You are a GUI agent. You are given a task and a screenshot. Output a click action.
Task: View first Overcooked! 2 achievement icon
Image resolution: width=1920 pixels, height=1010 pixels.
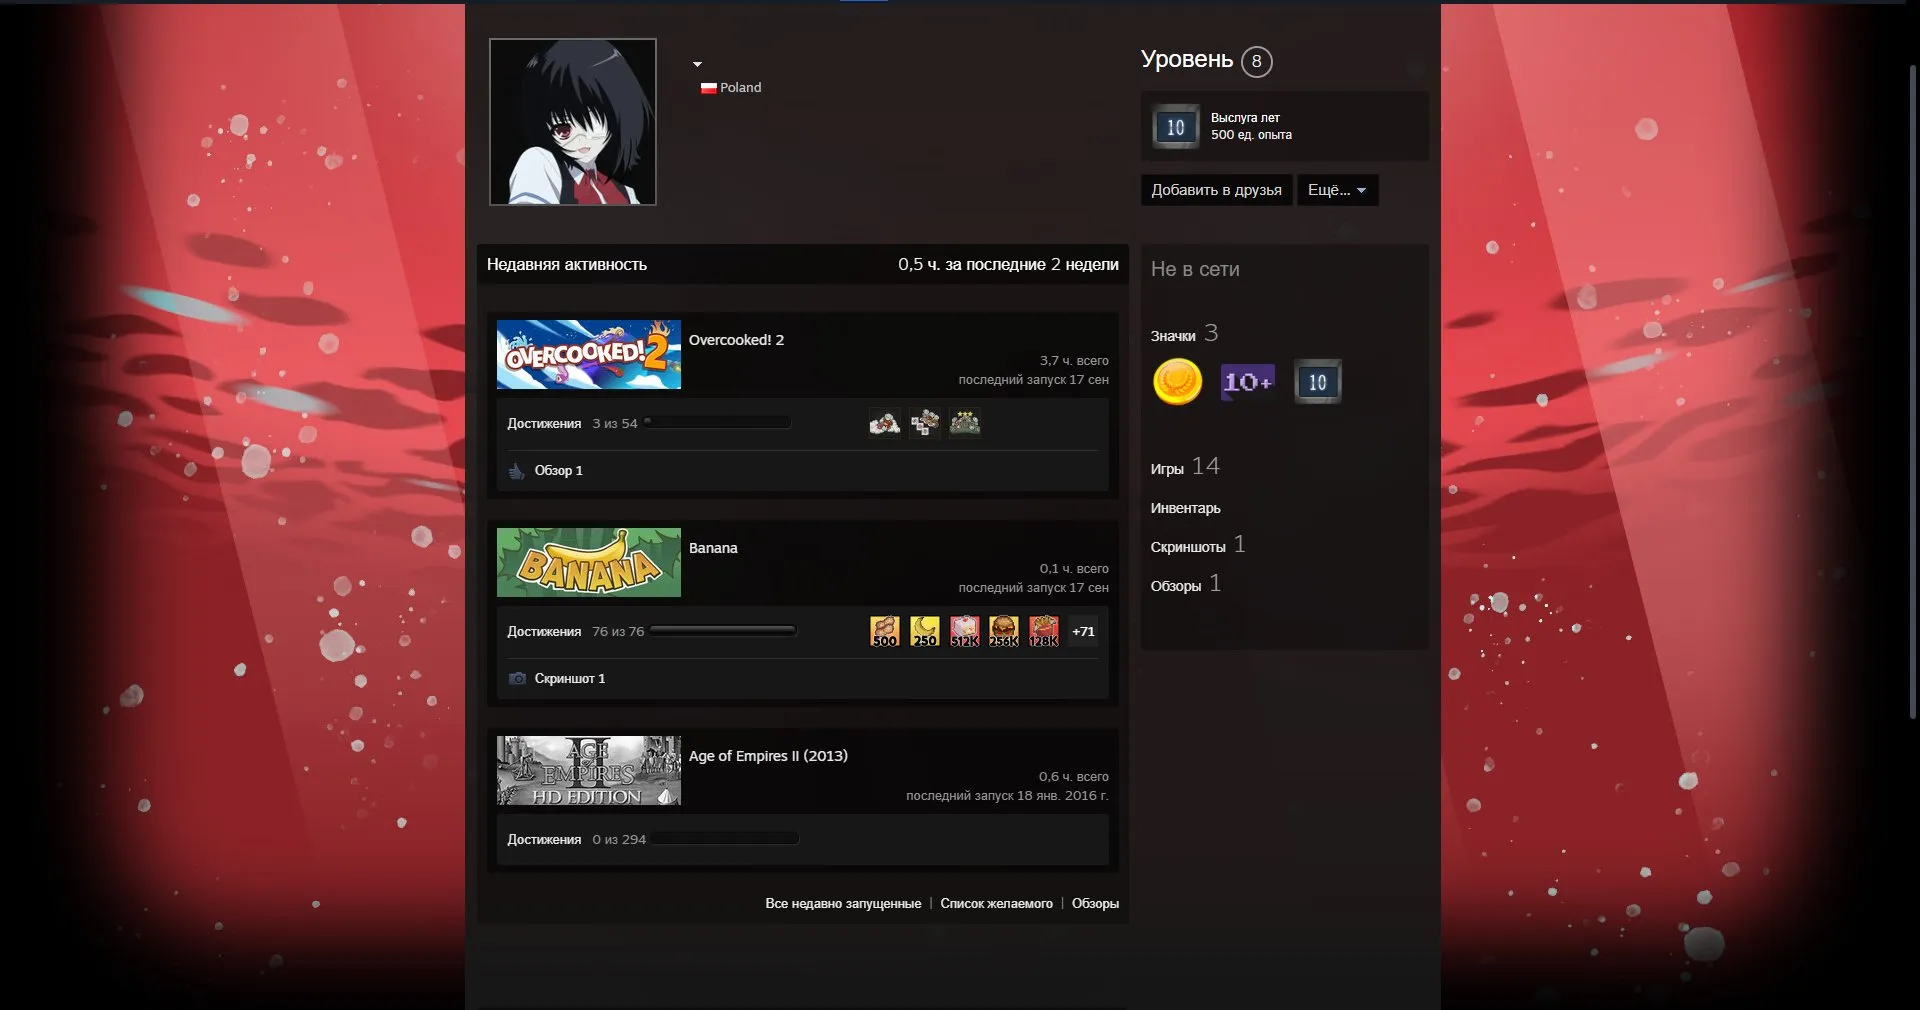[x=884, y=423]
